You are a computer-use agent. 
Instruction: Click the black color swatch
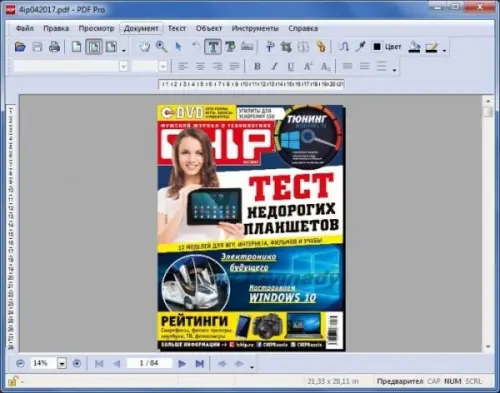(377, 47)
